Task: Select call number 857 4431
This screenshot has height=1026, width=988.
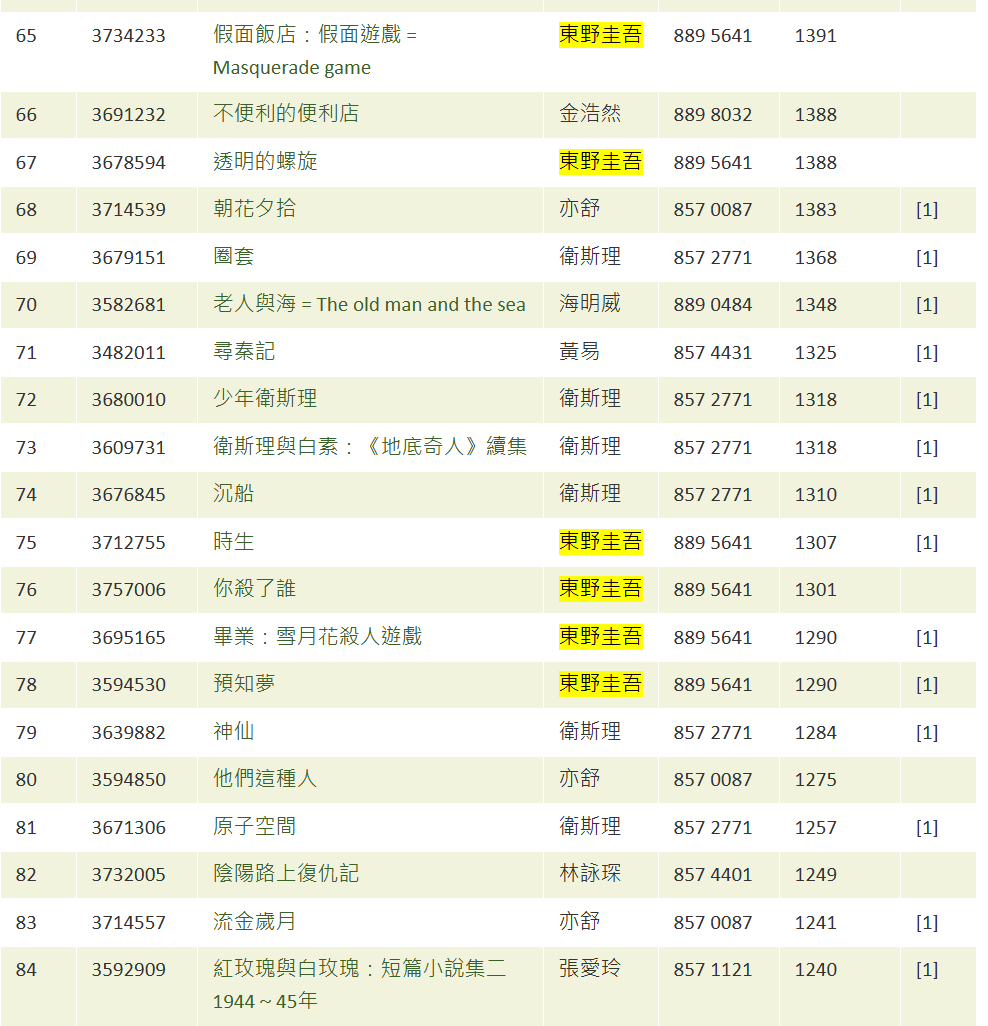Action: (713, 352)
